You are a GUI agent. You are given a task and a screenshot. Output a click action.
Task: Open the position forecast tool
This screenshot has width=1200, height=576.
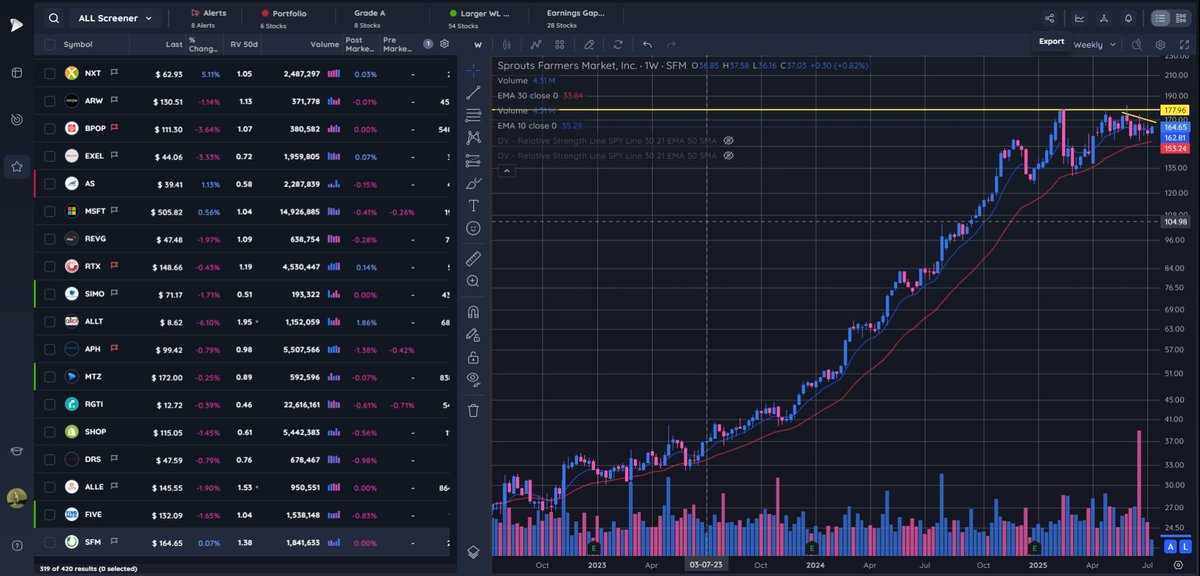coord(474,160)
